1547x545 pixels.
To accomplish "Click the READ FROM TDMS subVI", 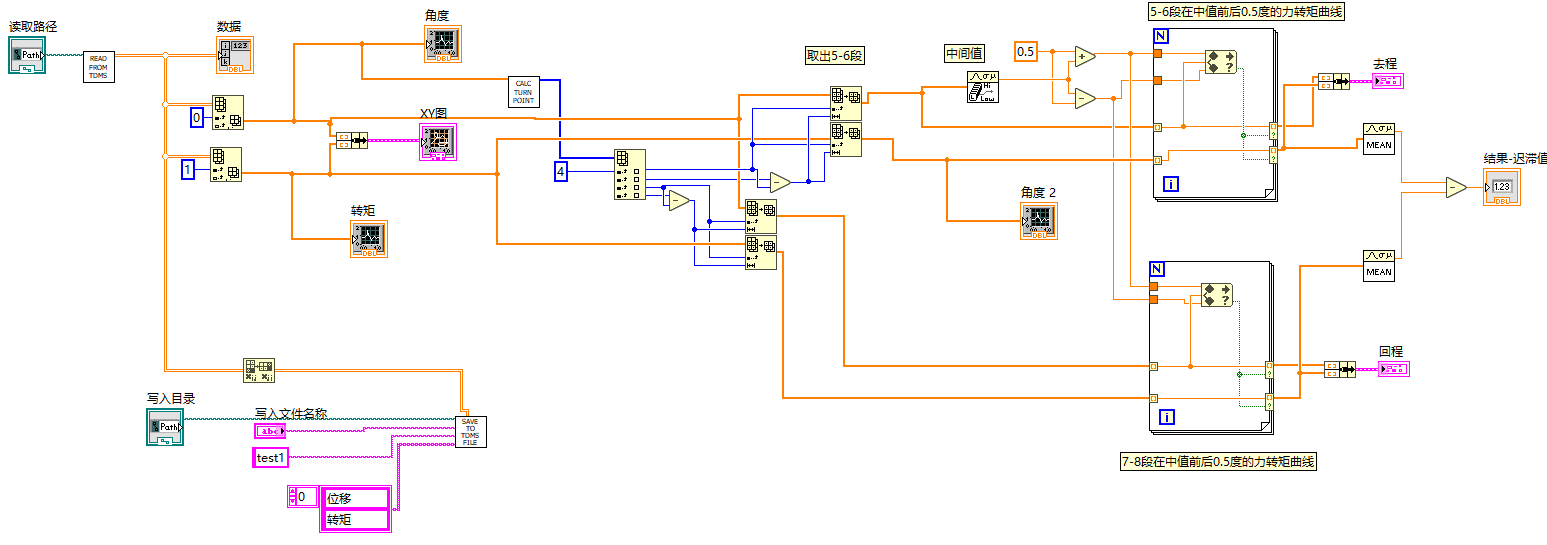I will [x=98, y=66].
